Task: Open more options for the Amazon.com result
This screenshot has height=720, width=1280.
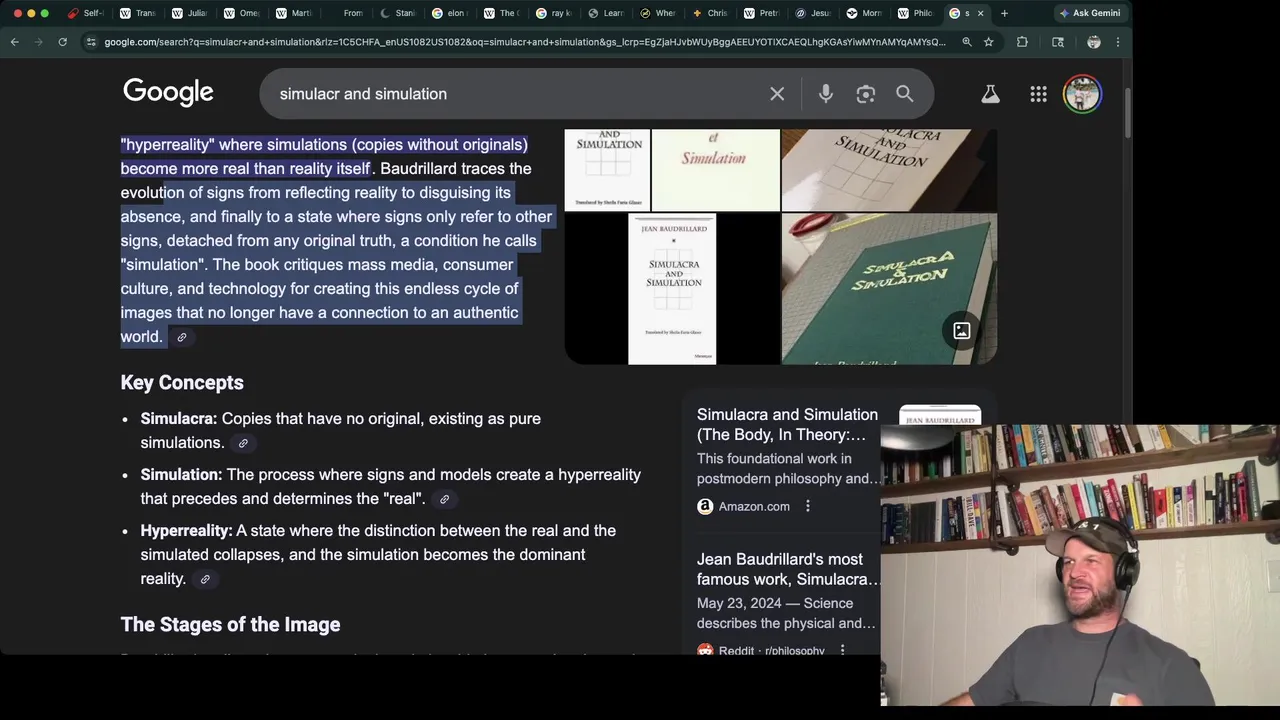Action: pos(808,506)
